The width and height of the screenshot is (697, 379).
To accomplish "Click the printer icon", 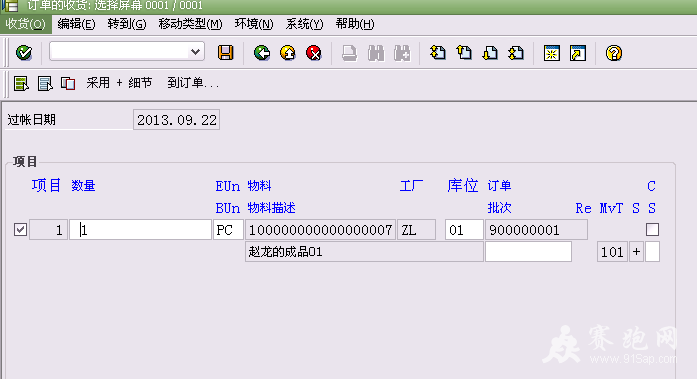I will point(349,53).
